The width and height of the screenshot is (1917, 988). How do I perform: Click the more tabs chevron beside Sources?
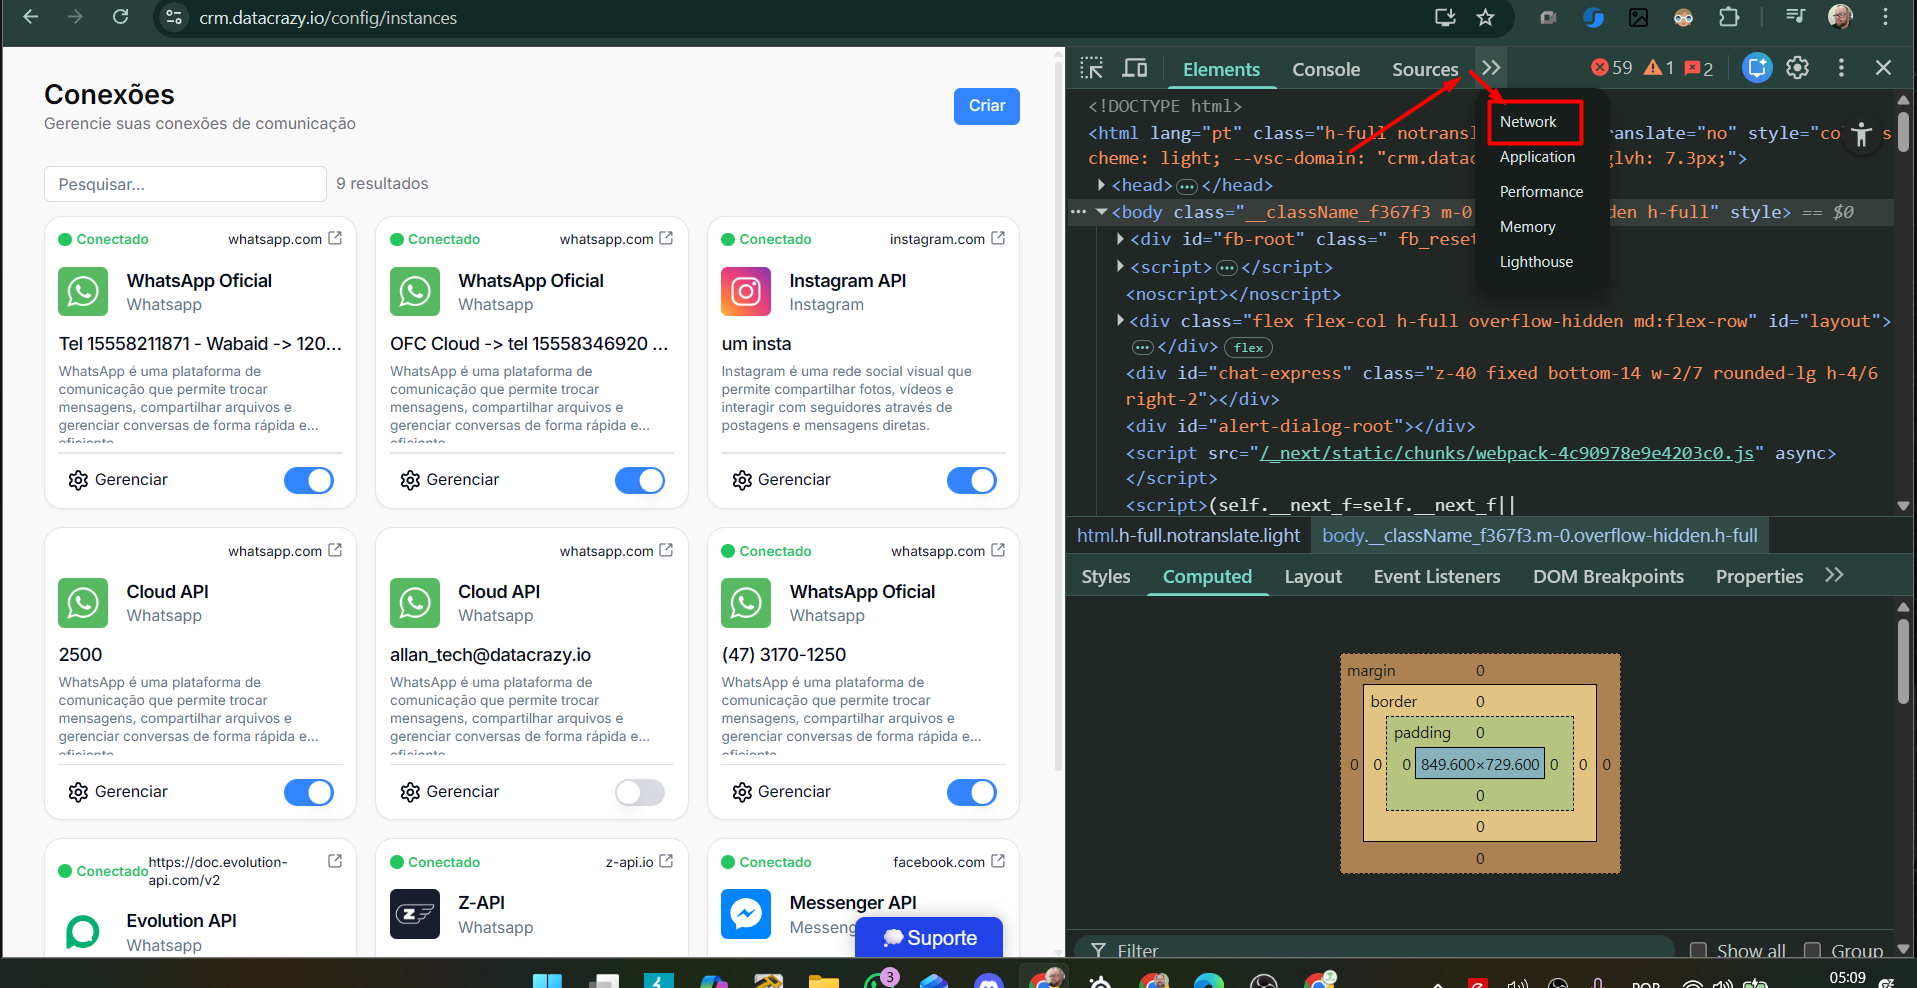point(1491,68)
